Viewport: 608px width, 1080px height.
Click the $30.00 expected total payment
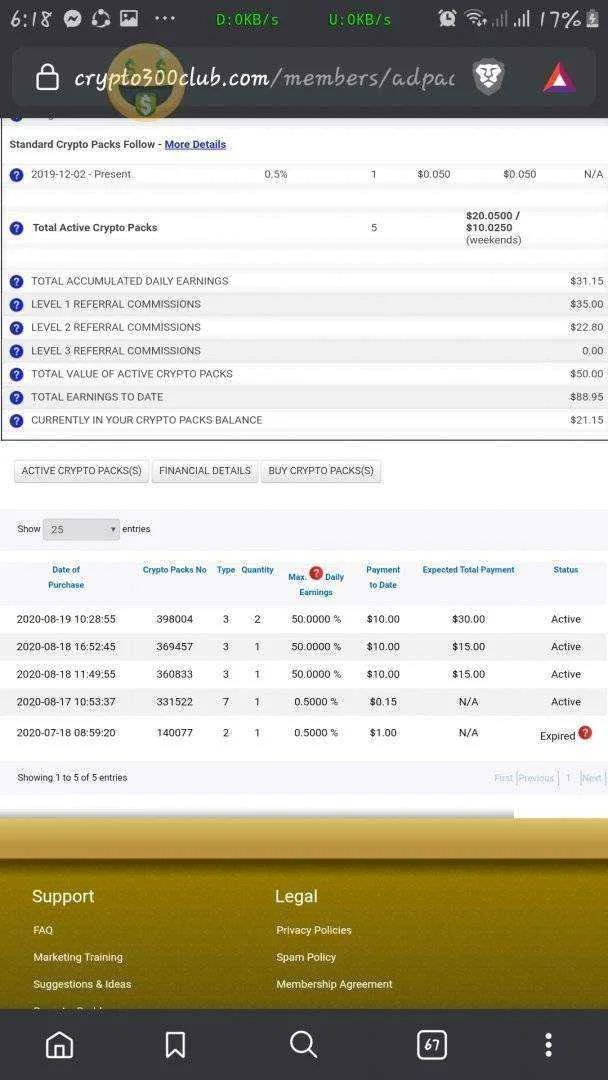point(468,619)
